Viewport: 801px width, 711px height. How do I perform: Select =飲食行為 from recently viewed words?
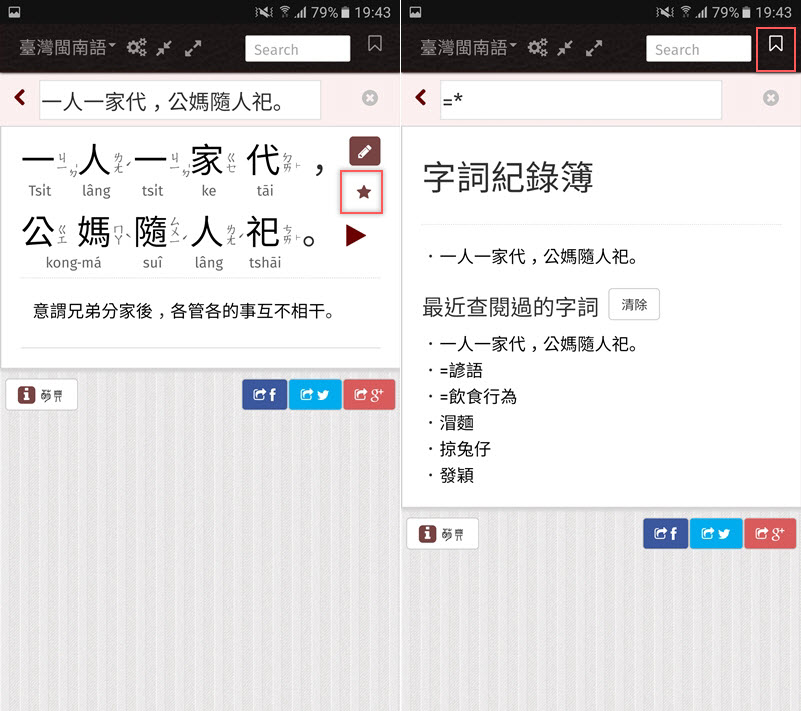coord(477,397)
